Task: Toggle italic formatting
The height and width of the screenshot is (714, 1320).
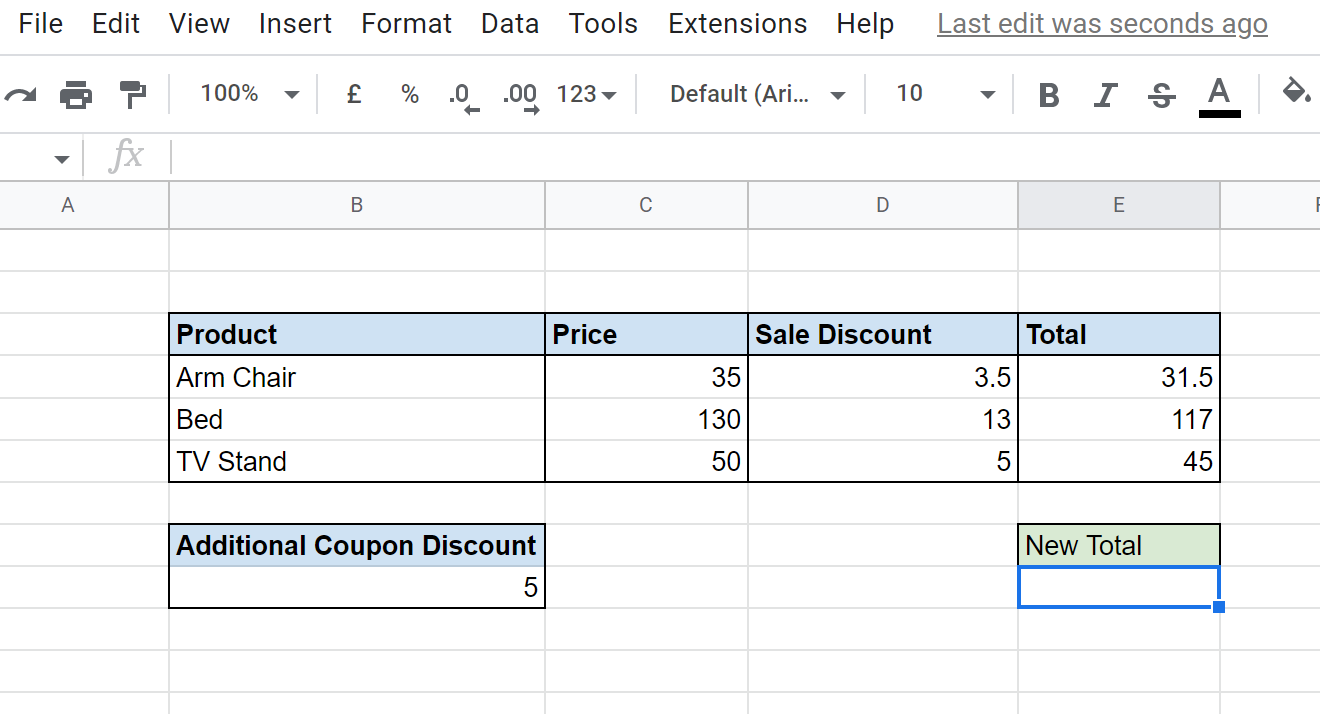Action: coord(1105,93)
